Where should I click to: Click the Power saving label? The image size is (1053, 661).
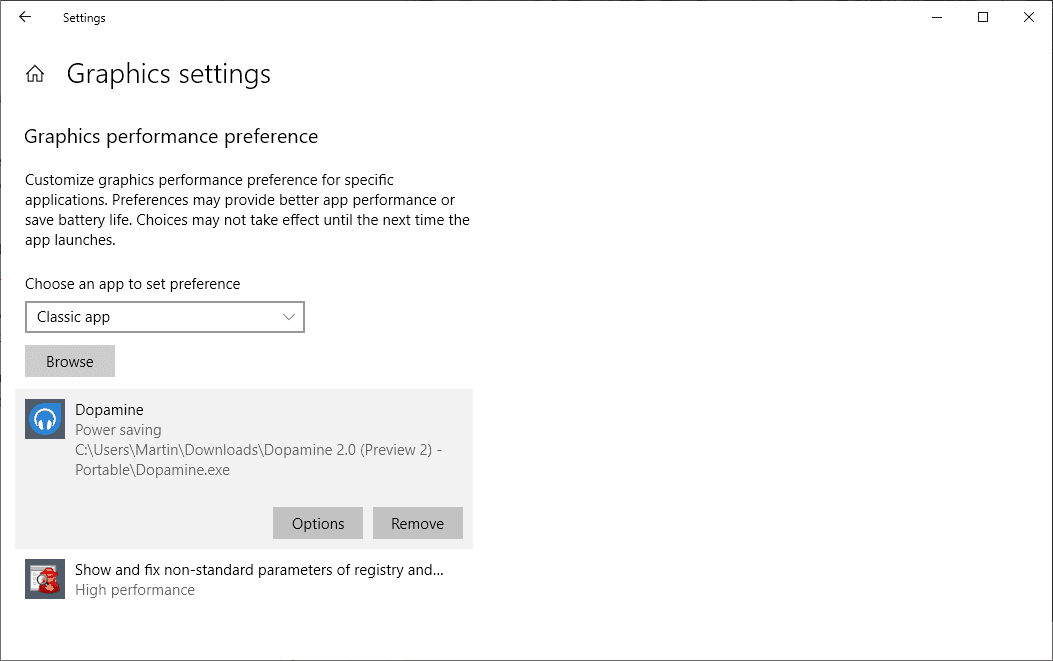118,430
